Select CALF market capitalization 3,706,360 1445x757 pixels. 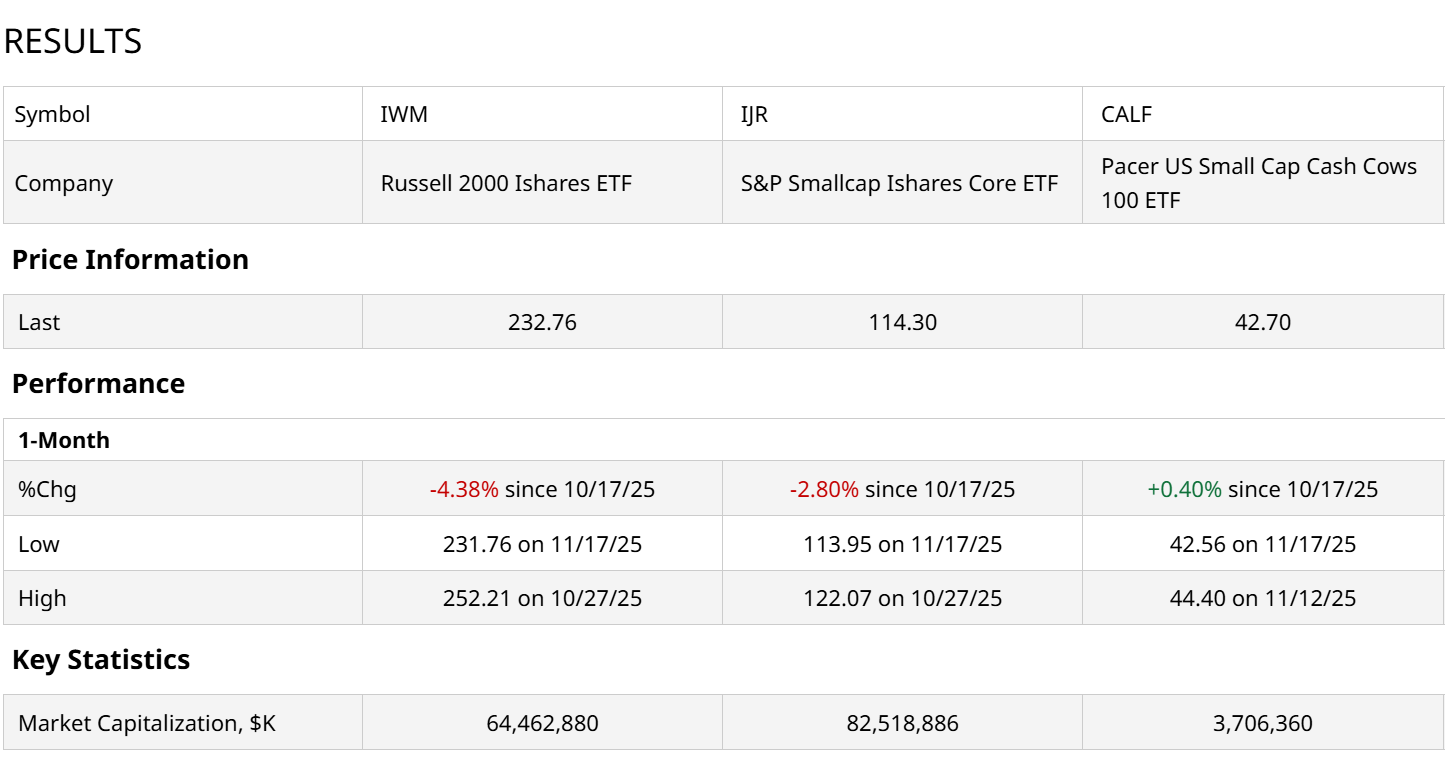click(x=1262, y=723)
